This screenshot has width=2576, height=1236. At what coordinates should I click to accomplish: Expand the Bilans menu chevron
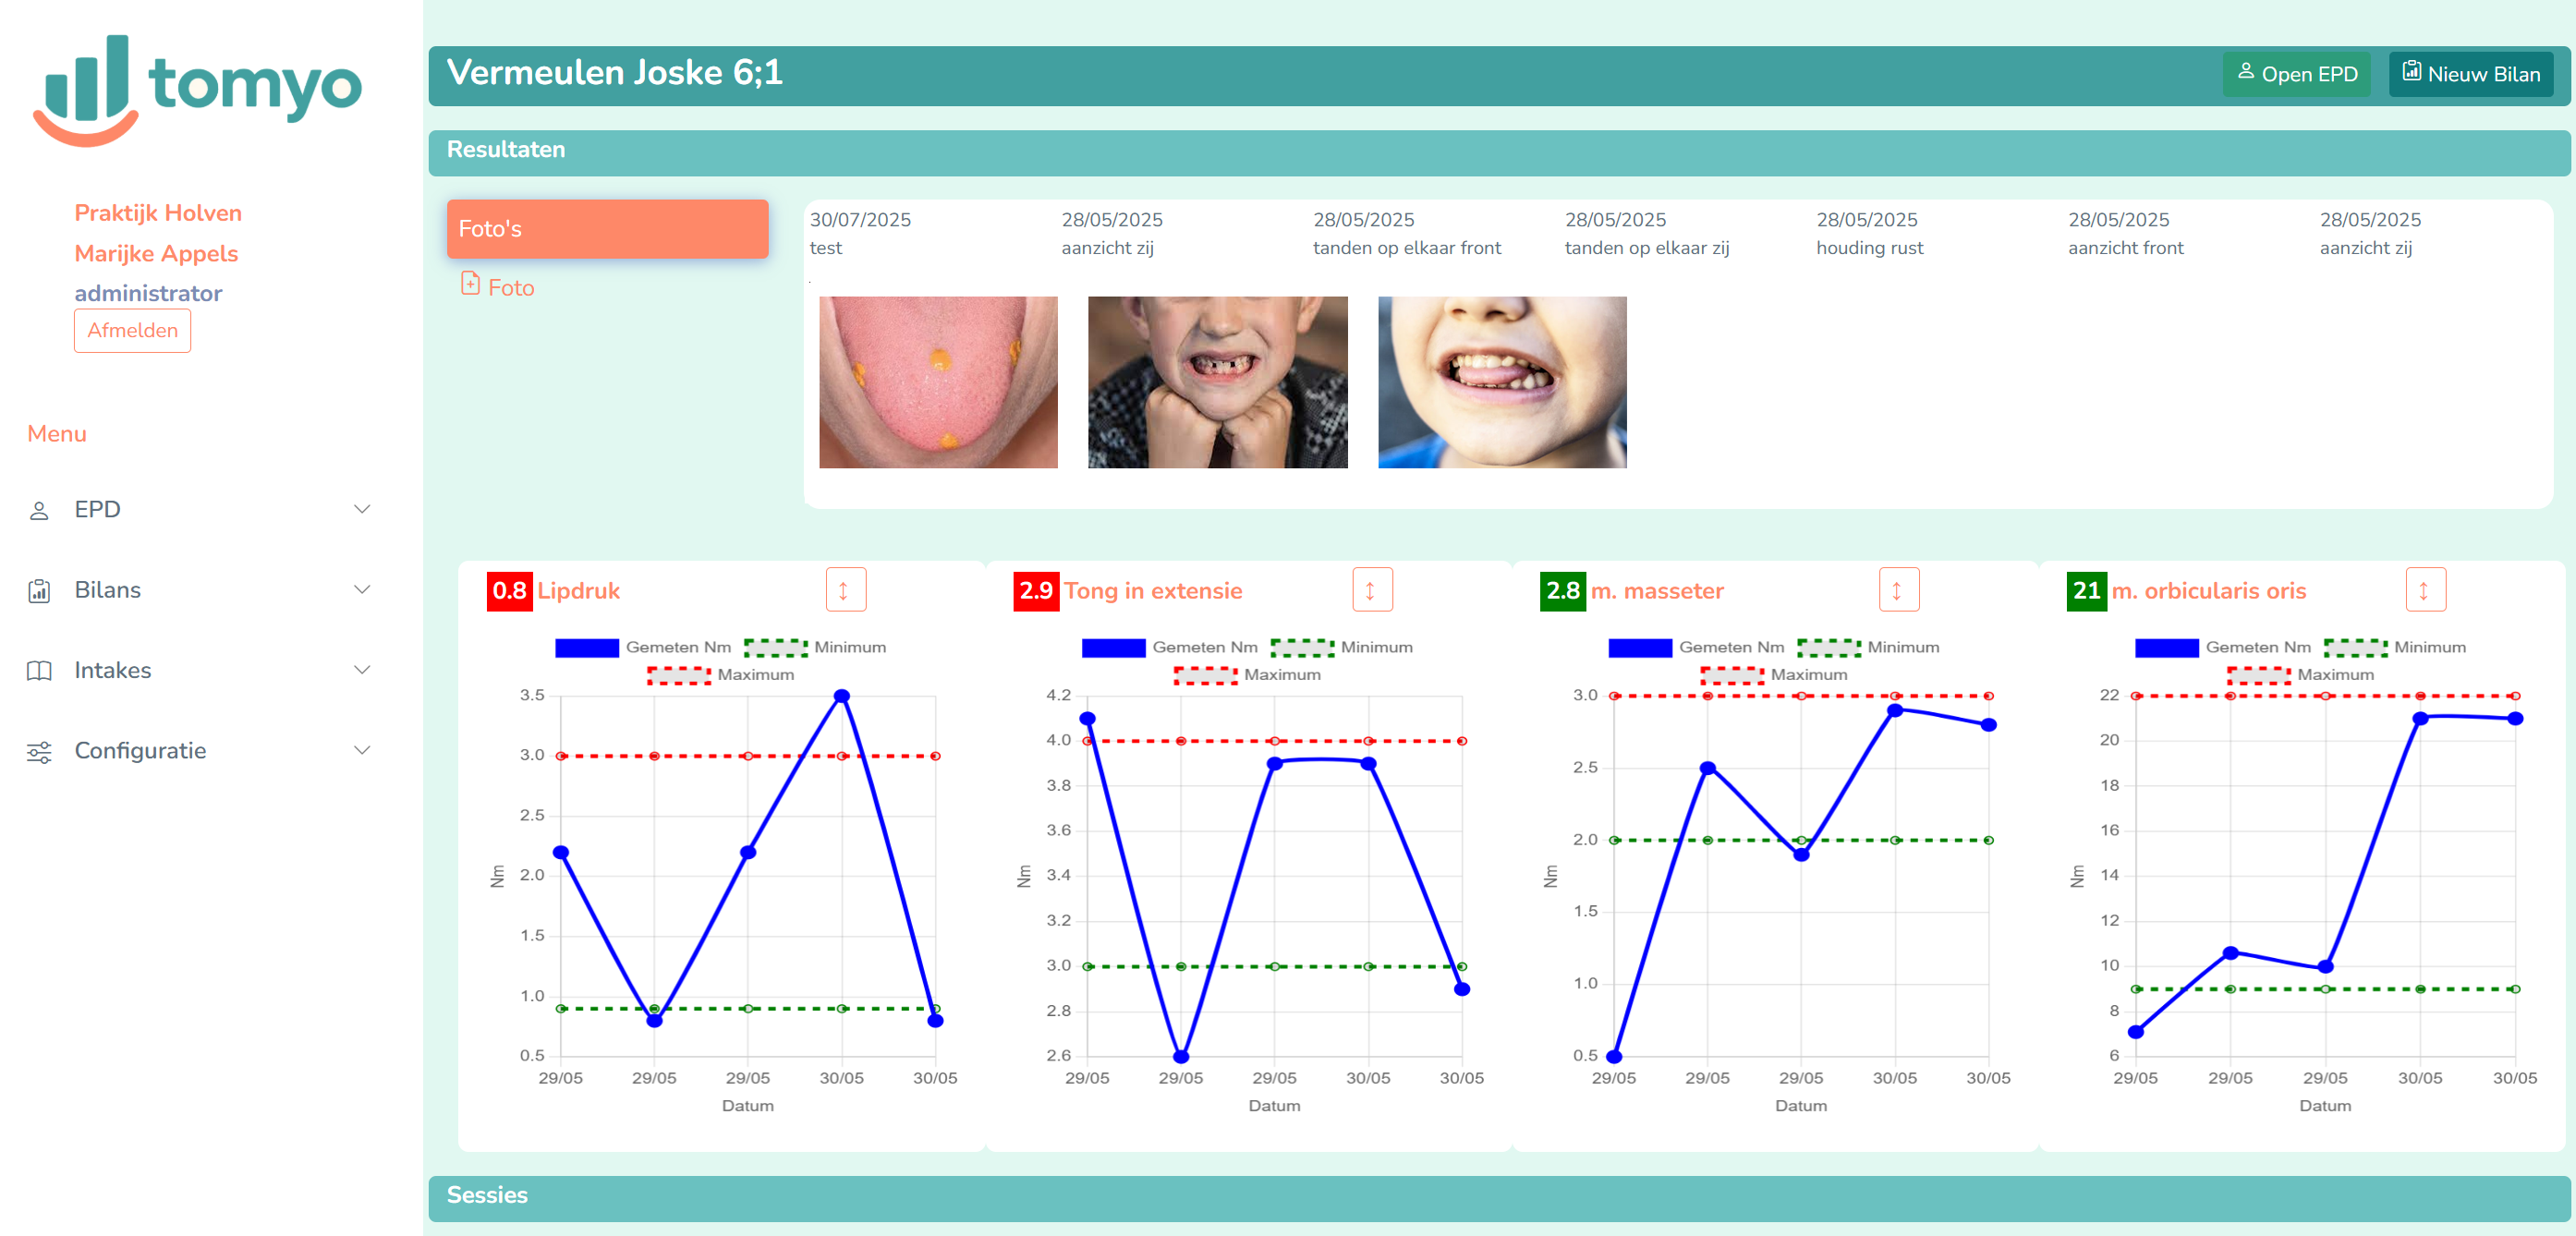coord(362,590)
